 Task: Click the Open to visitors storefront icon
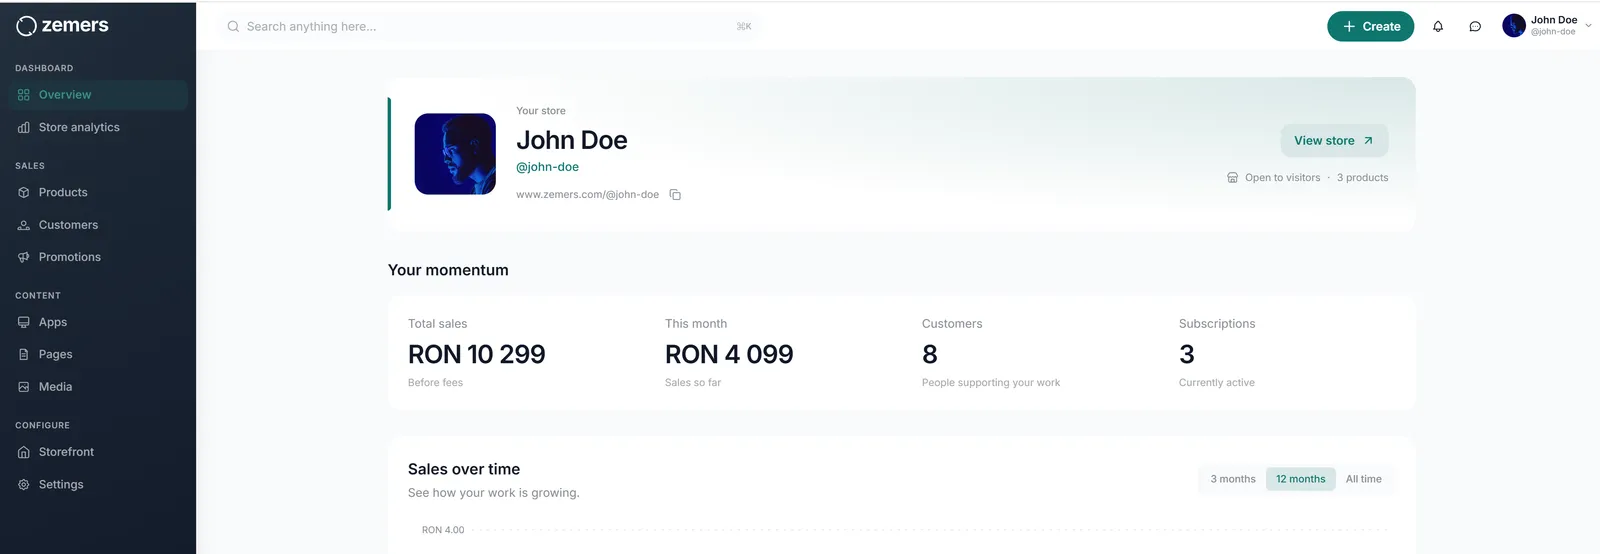coord(1232,178)
